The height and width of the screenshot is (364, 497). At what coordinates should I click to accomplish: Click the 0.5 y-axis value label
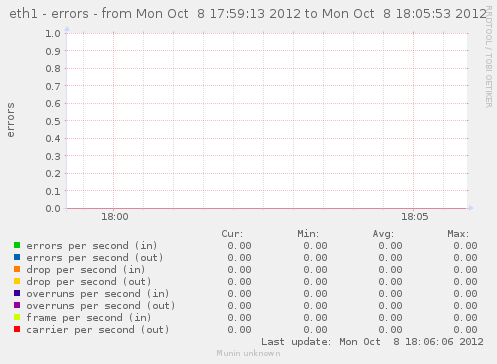[x=53, y=121]
